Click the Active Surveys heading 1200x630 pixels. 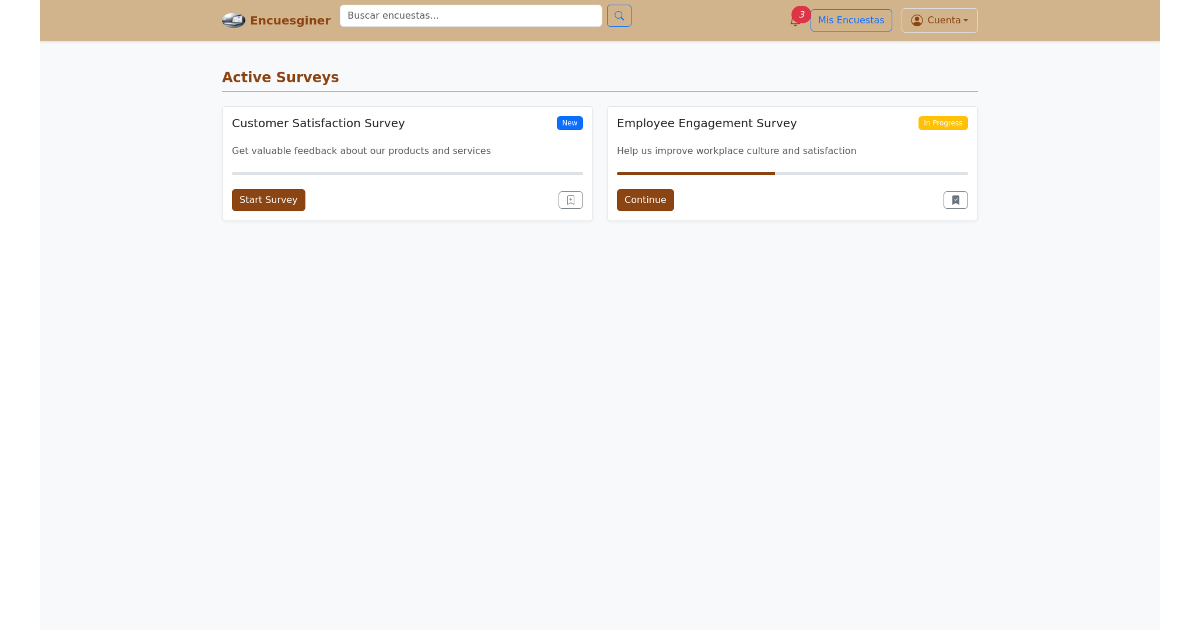[280, 77]
